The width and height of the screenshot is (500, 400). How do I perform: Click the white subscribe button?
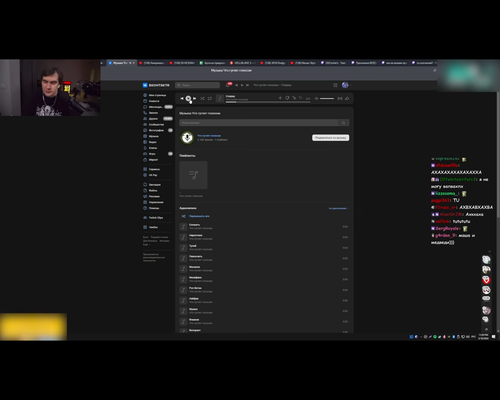tap(331, 138)
